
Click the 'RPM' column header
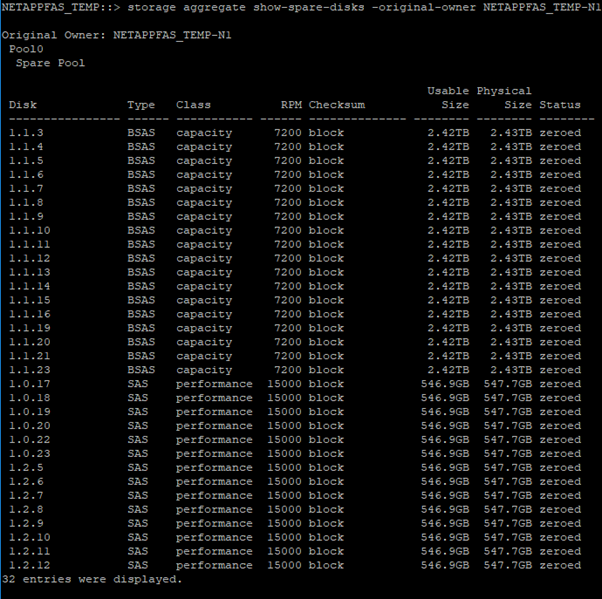click(x=291, y=105)
